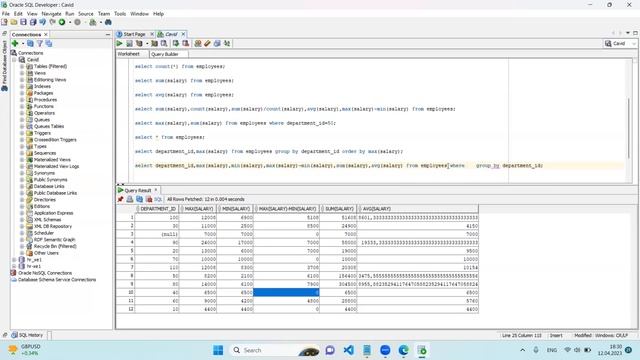Expand the Tables (Filtered) node
Viewport: 640px width, 360px height.
point(22,66)
